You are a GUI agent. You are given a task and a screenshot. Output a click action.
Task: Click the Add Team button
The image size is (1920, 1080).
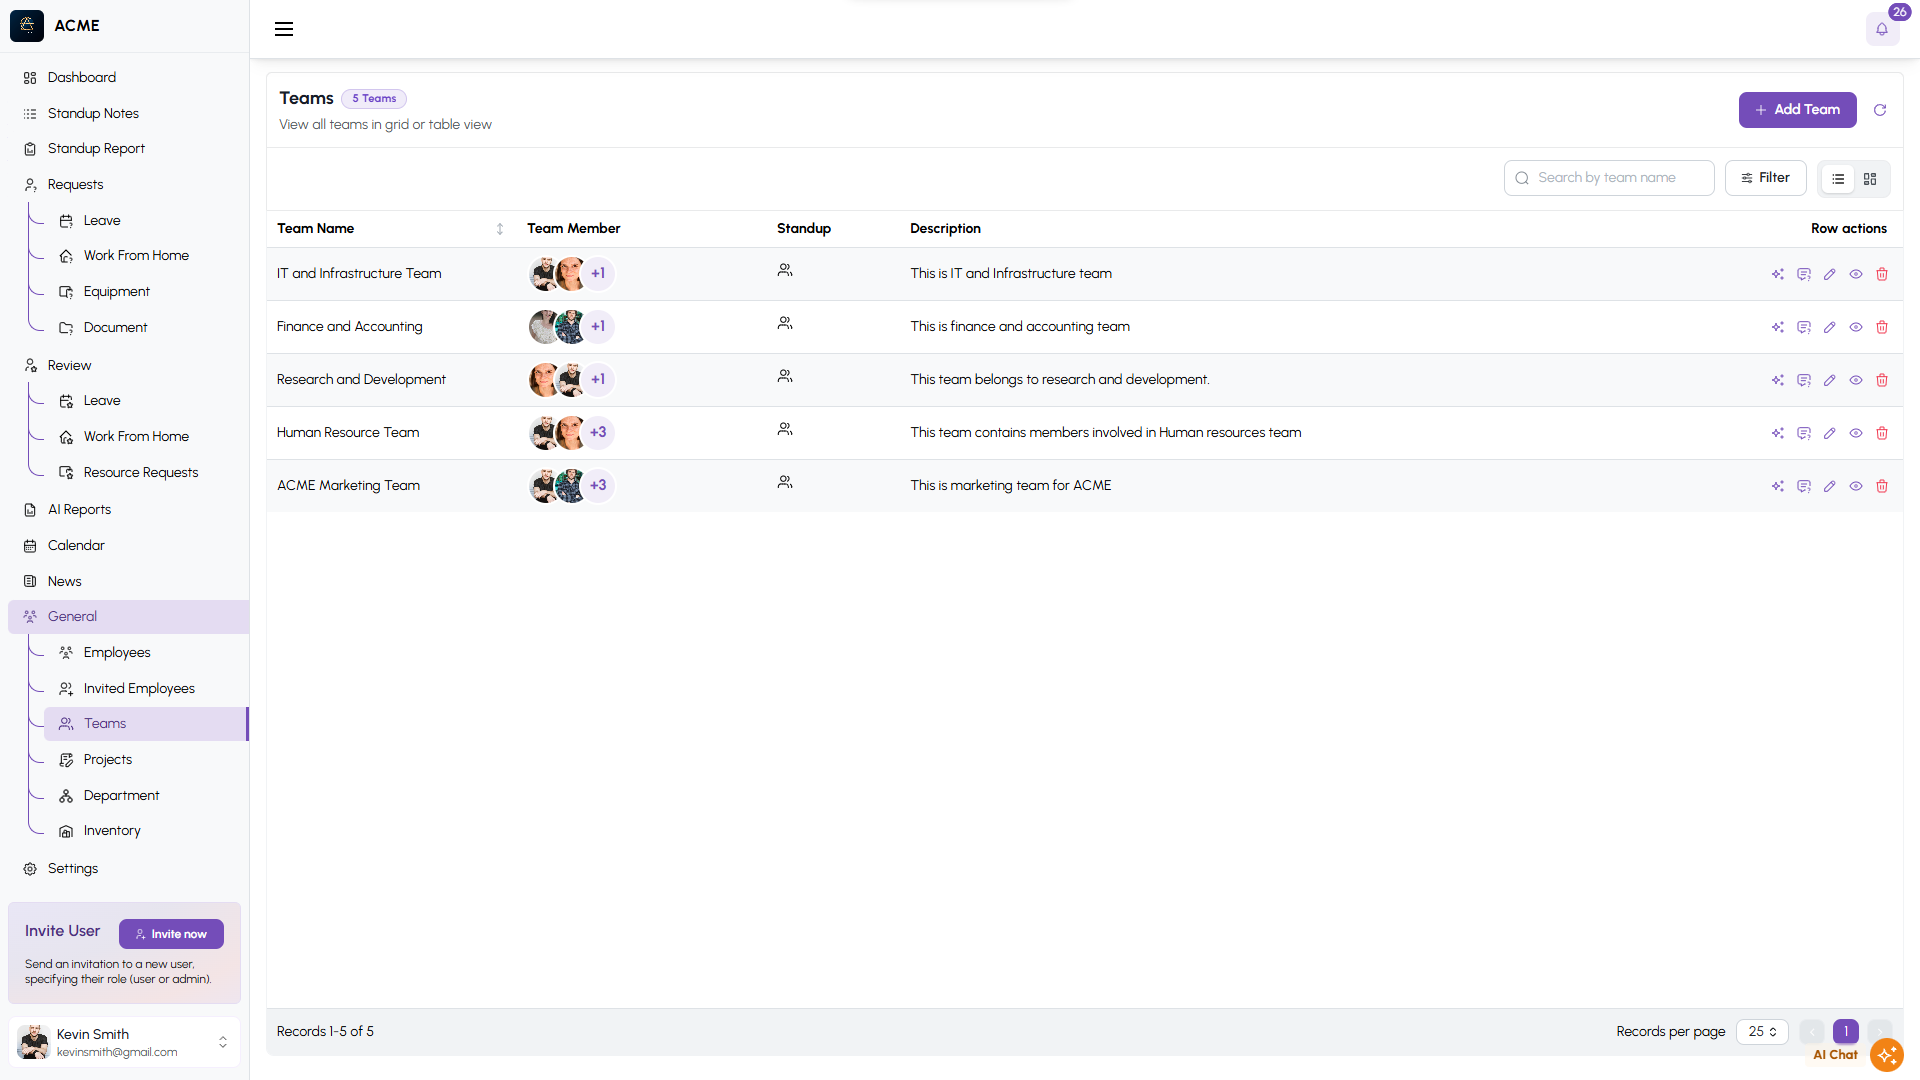click(1797, 110)
